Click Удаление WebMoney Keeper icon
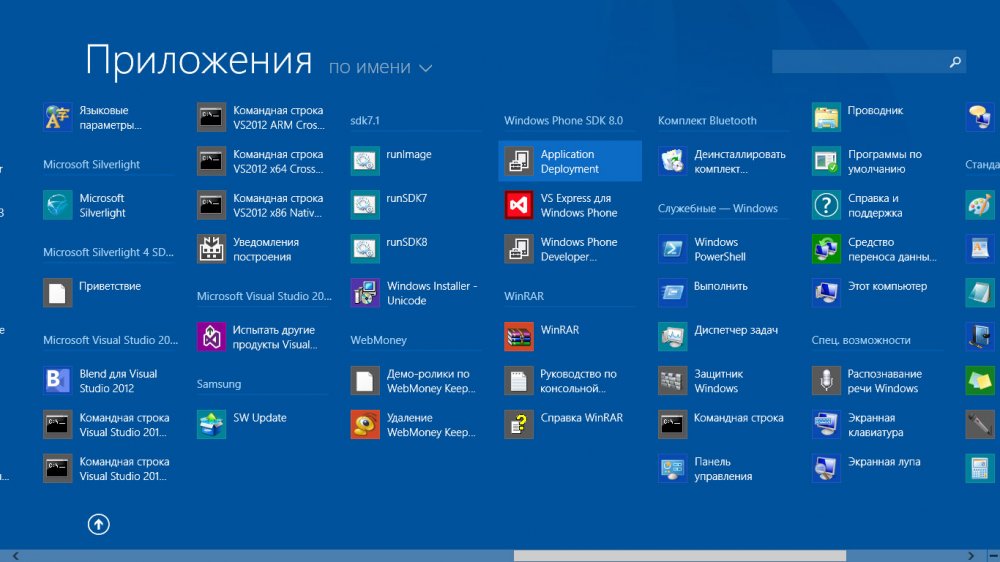This screenshot has width=1000, height=562. coord(365,425)
